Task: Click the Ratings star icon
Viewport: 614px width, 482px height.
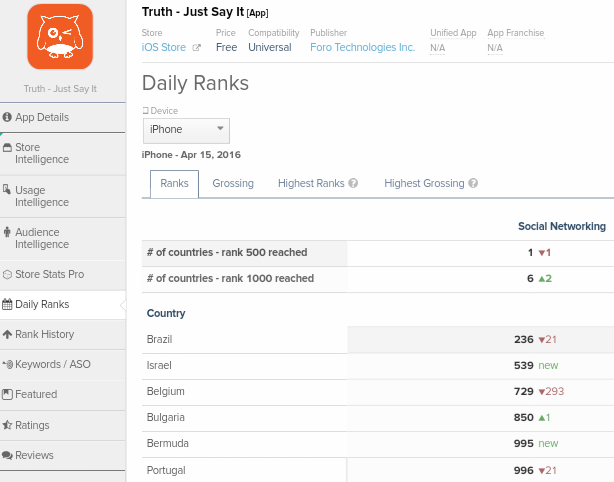Action: click(7, 425)
